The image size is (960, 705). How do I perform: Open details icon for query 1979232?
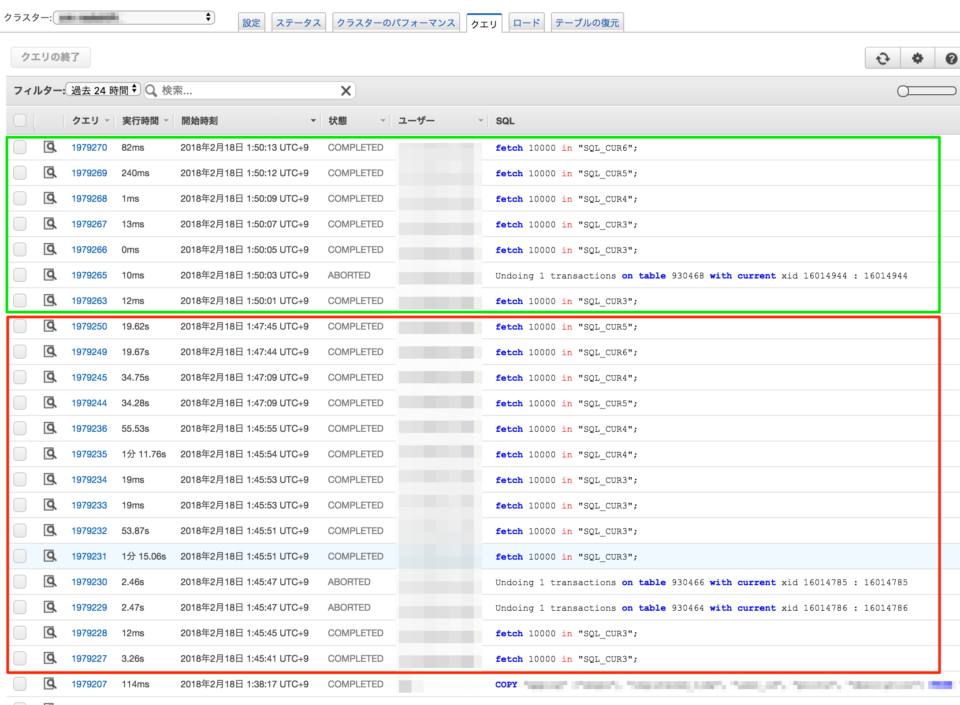[50, 531]
